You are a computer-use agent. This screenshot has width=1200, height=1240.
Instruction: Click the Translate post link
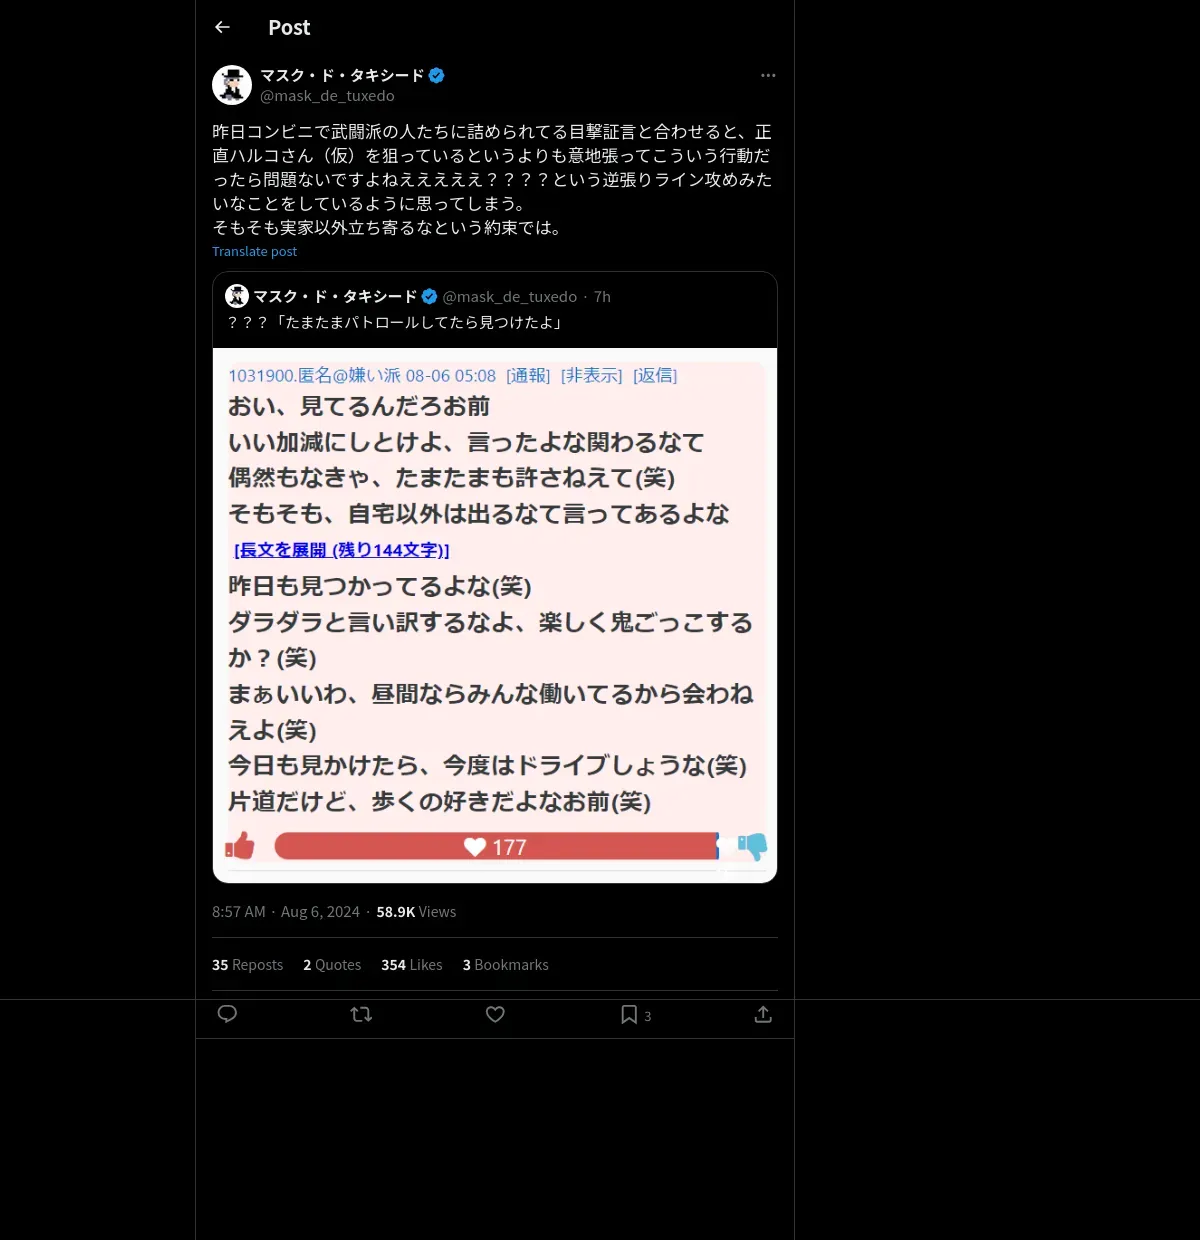pos(254,251)
